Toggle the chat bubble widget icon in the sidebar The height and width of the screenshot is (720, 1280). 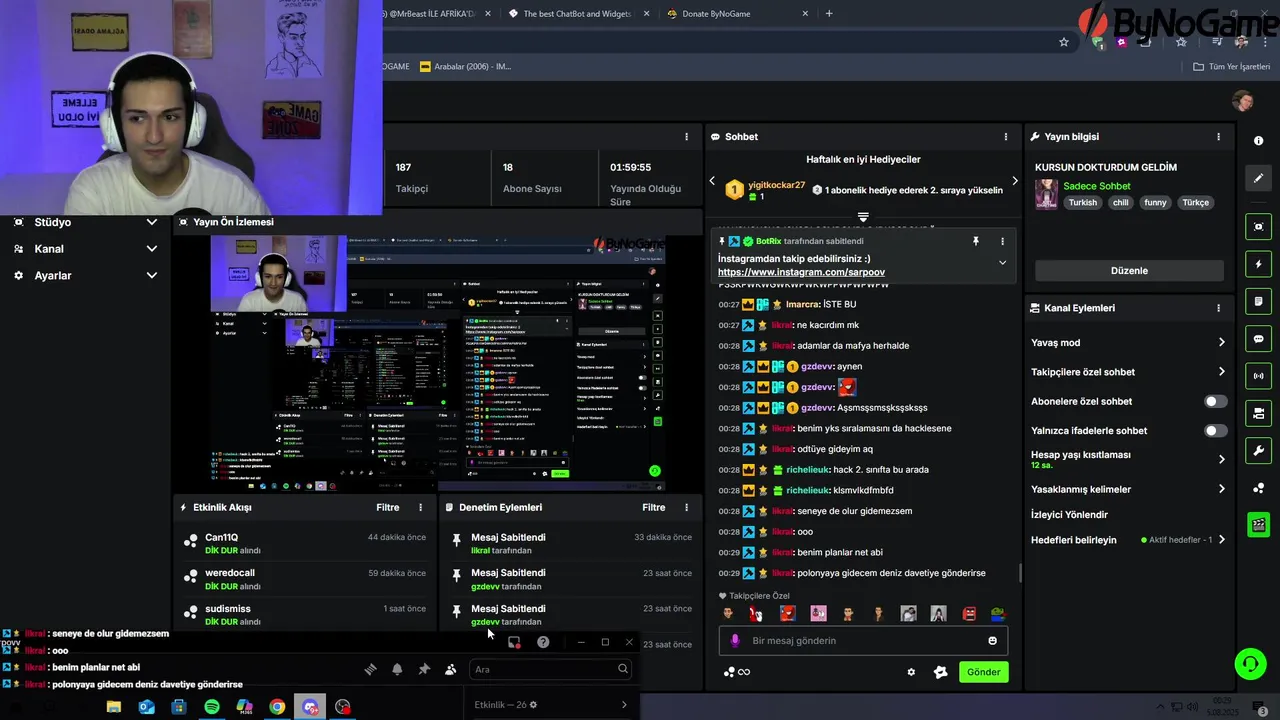(x=1259, y=339)
